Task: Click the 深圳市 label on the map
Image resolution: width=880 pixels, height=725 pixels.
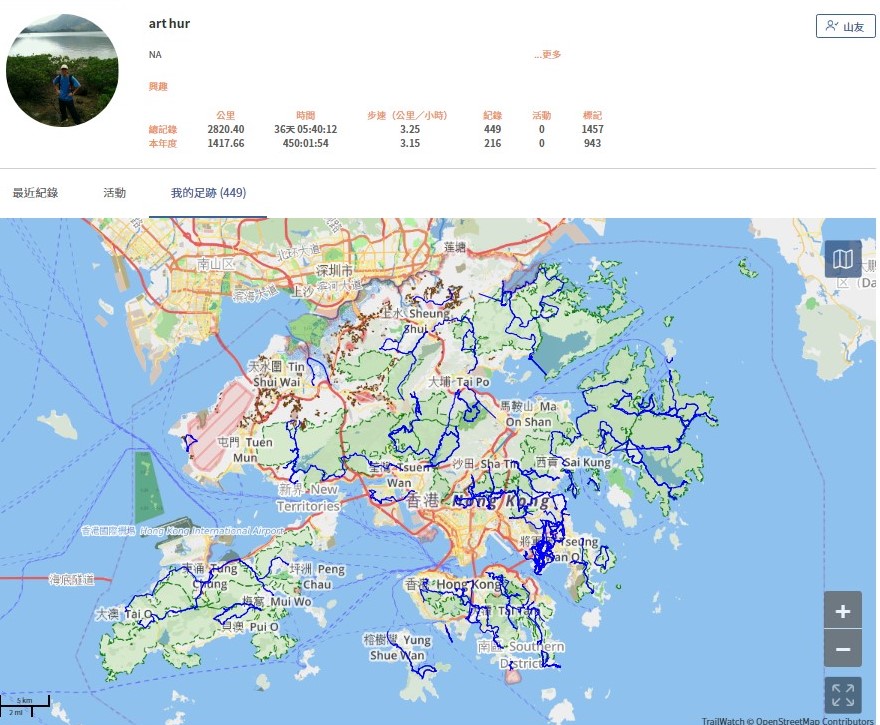Action: [333, 271]
